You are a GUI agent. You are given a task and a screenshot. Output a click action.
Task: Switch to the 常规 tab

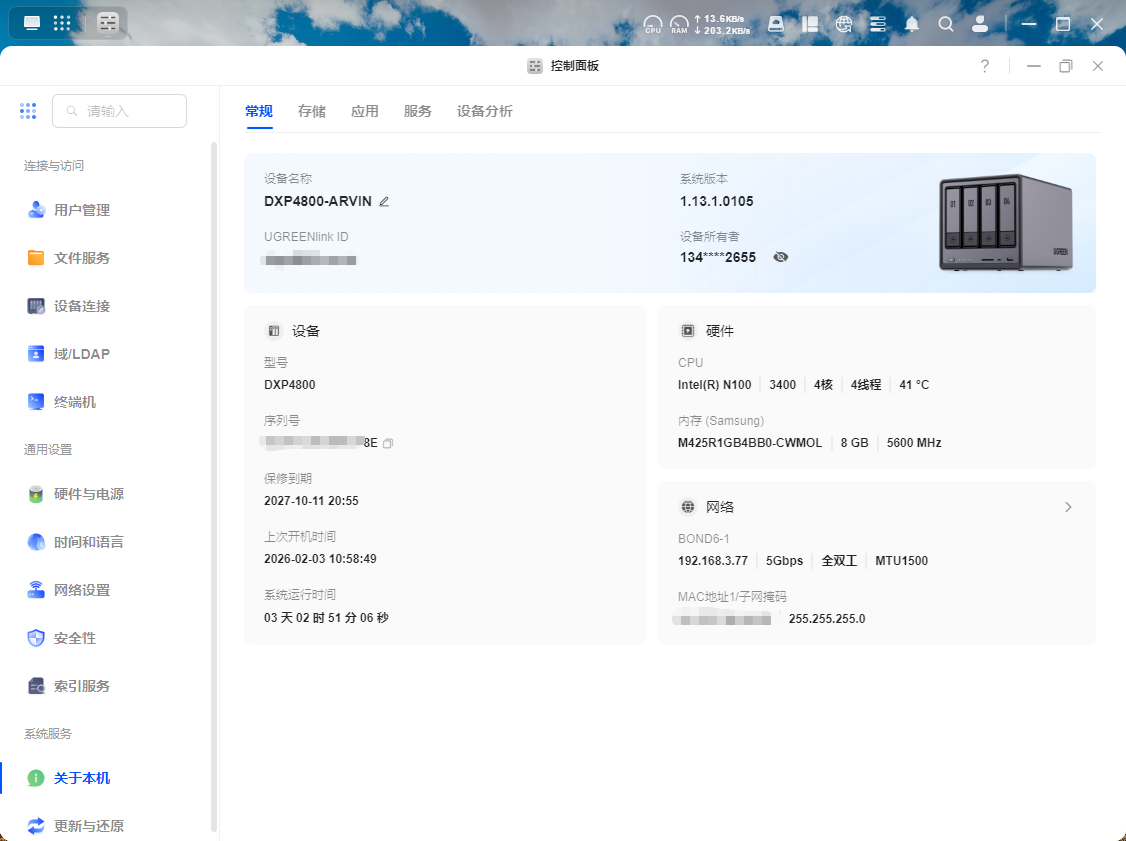coord(259,111)
